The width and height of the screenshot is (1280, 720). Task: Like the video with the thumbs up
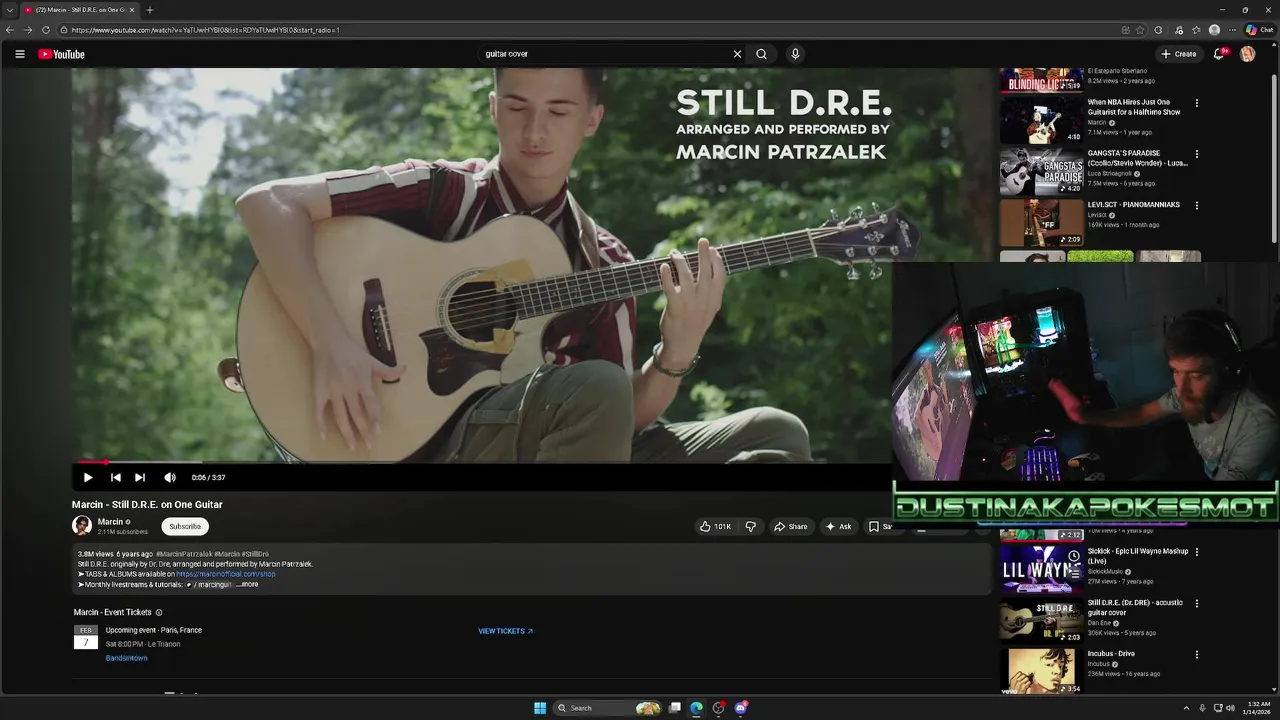pos(715,526)
